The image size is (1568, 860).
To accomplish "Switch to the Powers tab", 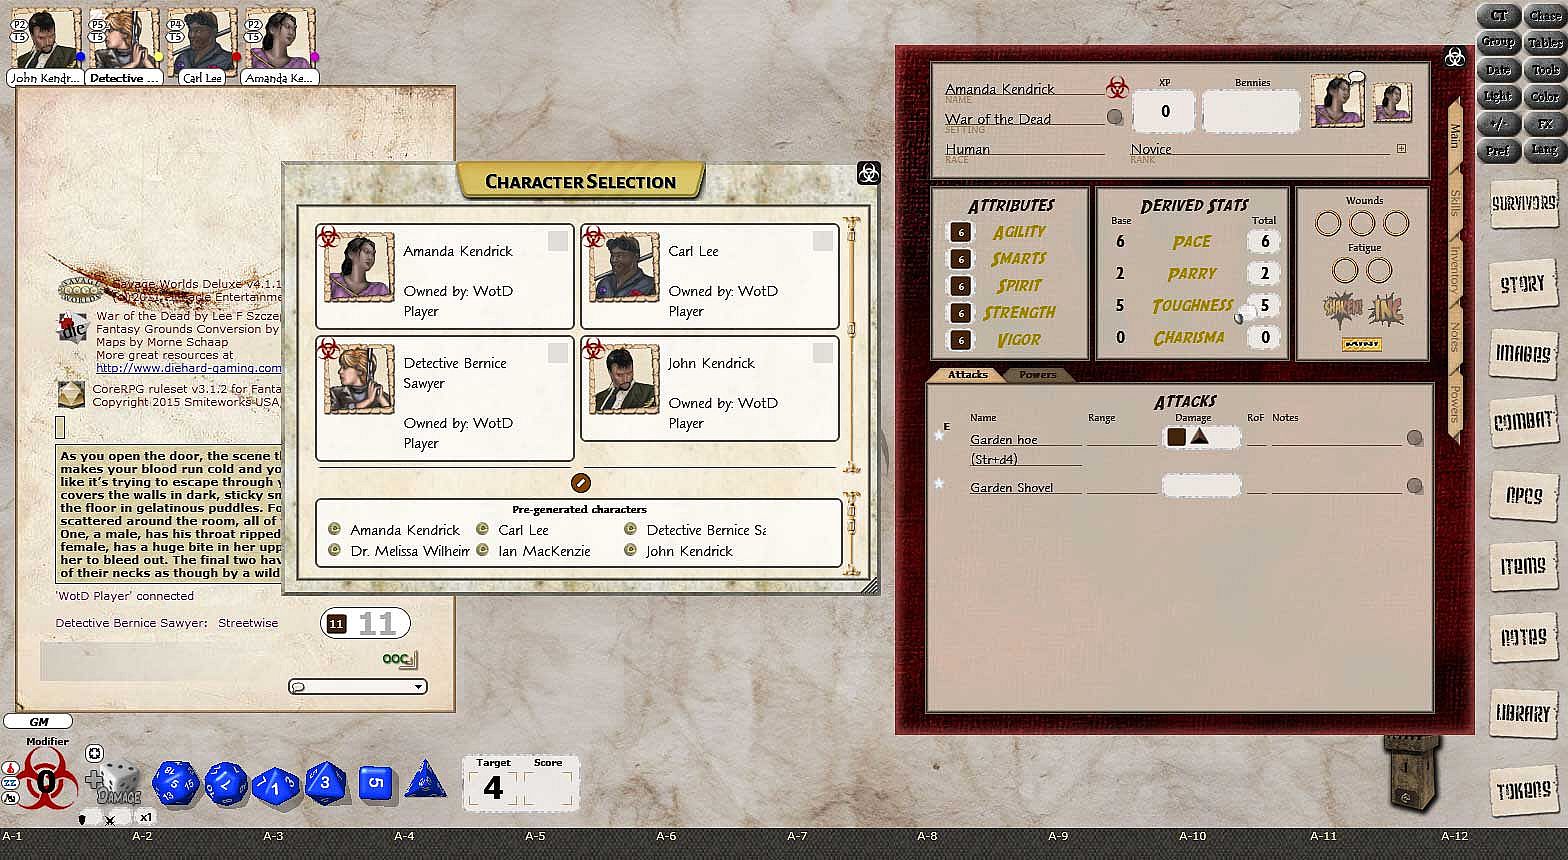I will pos(1037,375).
